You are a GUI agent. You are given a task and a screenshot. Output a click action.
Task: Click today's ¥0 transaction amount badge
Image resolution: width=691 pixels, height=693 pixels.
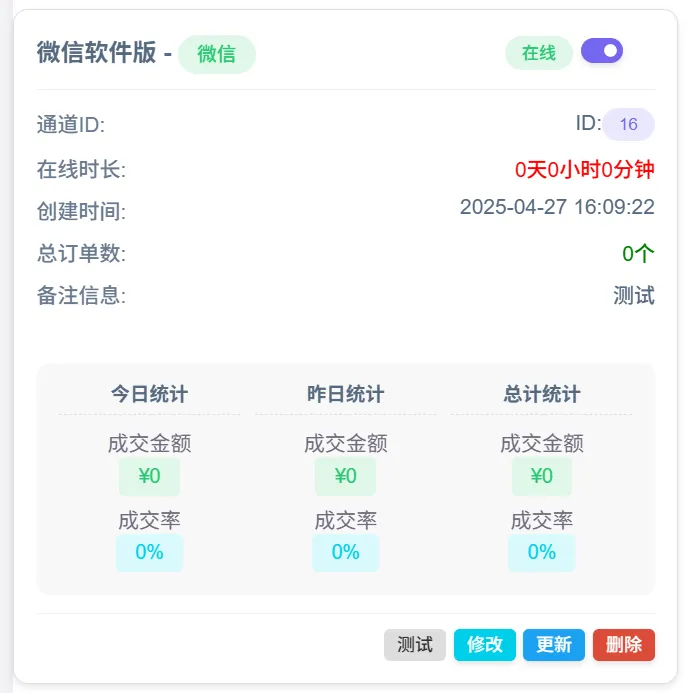point(149,476)
